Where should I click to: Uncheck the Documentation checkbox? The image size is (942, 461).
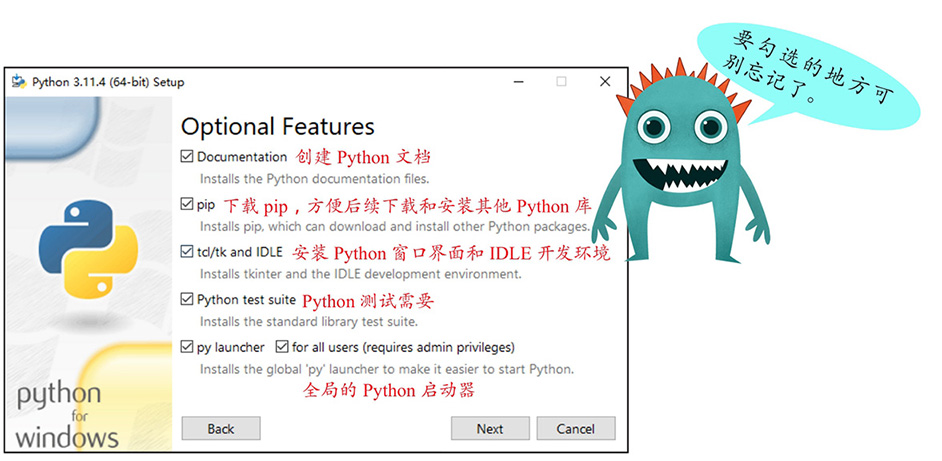point(187,157)
